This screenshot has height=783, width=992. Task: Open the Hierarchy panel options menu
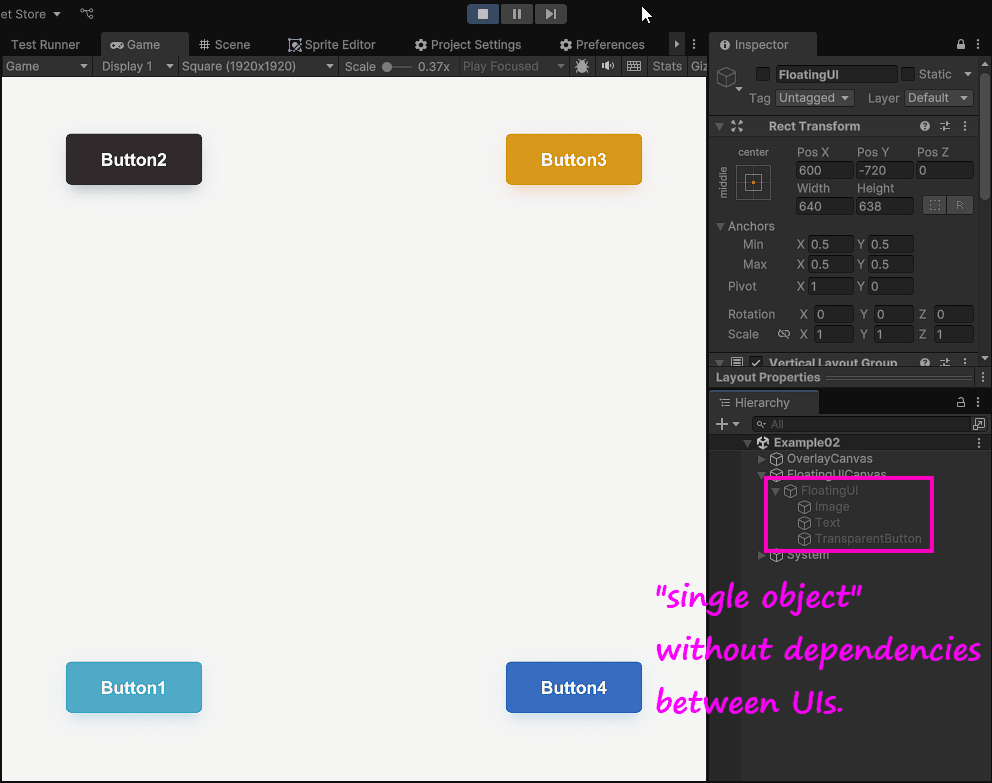tap(978, 402)
